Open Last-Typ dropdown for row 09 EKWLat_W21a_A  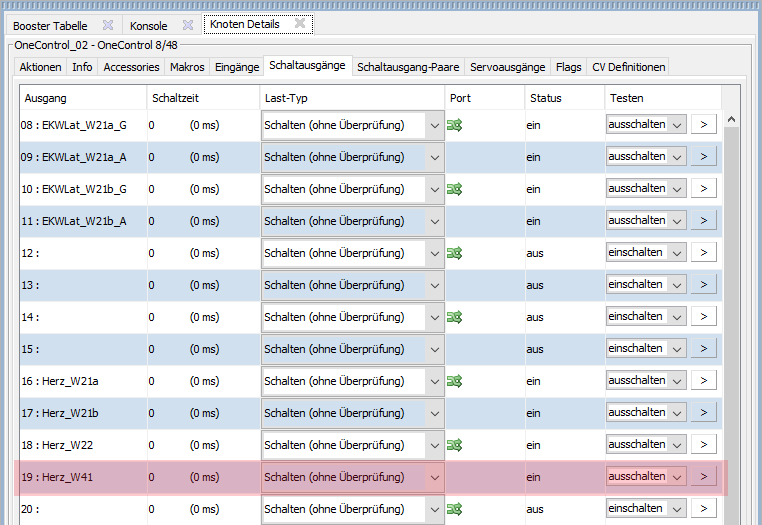tap(434, 158)
